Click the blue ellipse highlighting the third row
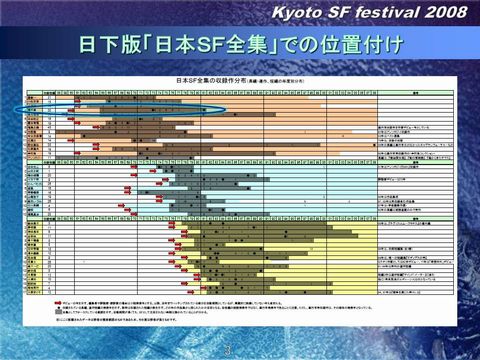This screenshot has width=480, height=360. pos(120,109)
